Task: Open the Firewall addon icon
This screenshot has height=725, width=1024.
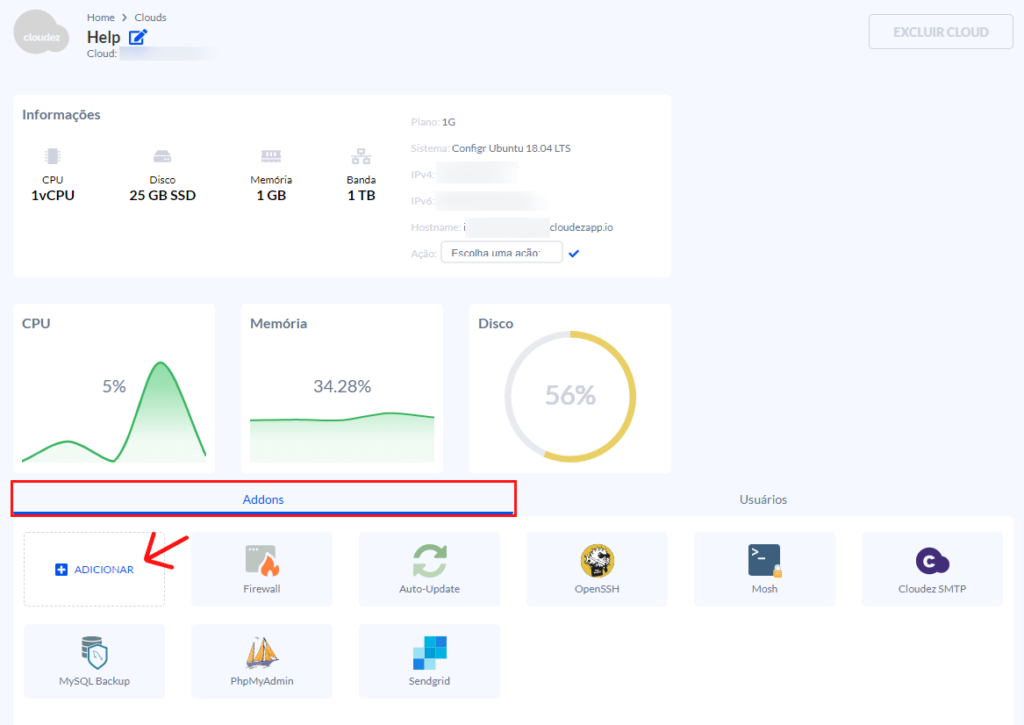Action: [261, 561]
